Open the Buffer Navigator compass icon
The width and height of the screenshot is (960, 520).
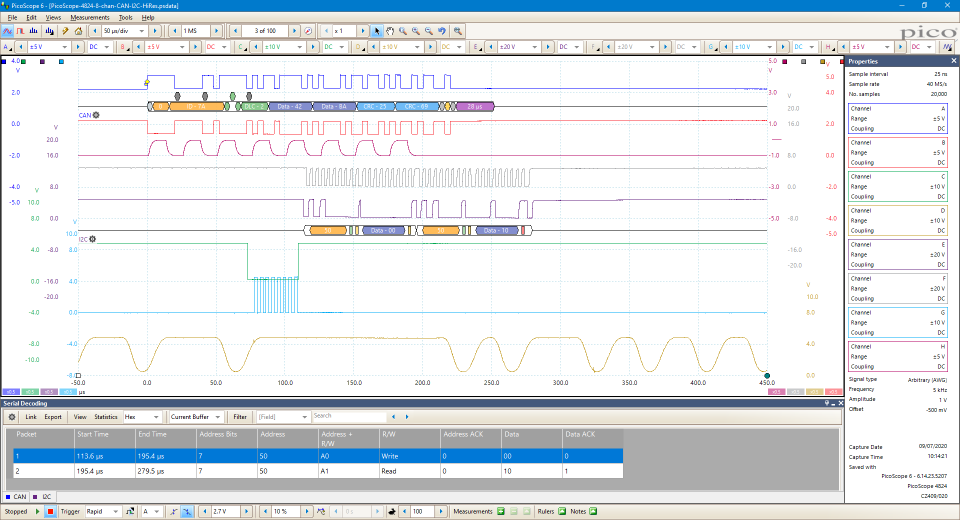[307, 31]
